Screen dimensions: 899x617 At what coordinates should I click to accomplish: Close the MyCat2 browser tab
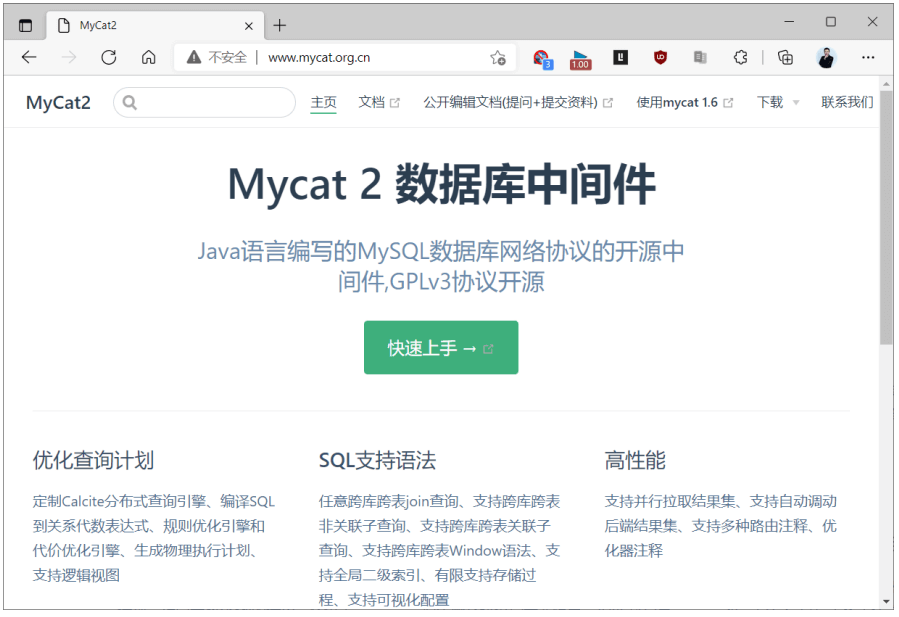[x=249, y=26]
